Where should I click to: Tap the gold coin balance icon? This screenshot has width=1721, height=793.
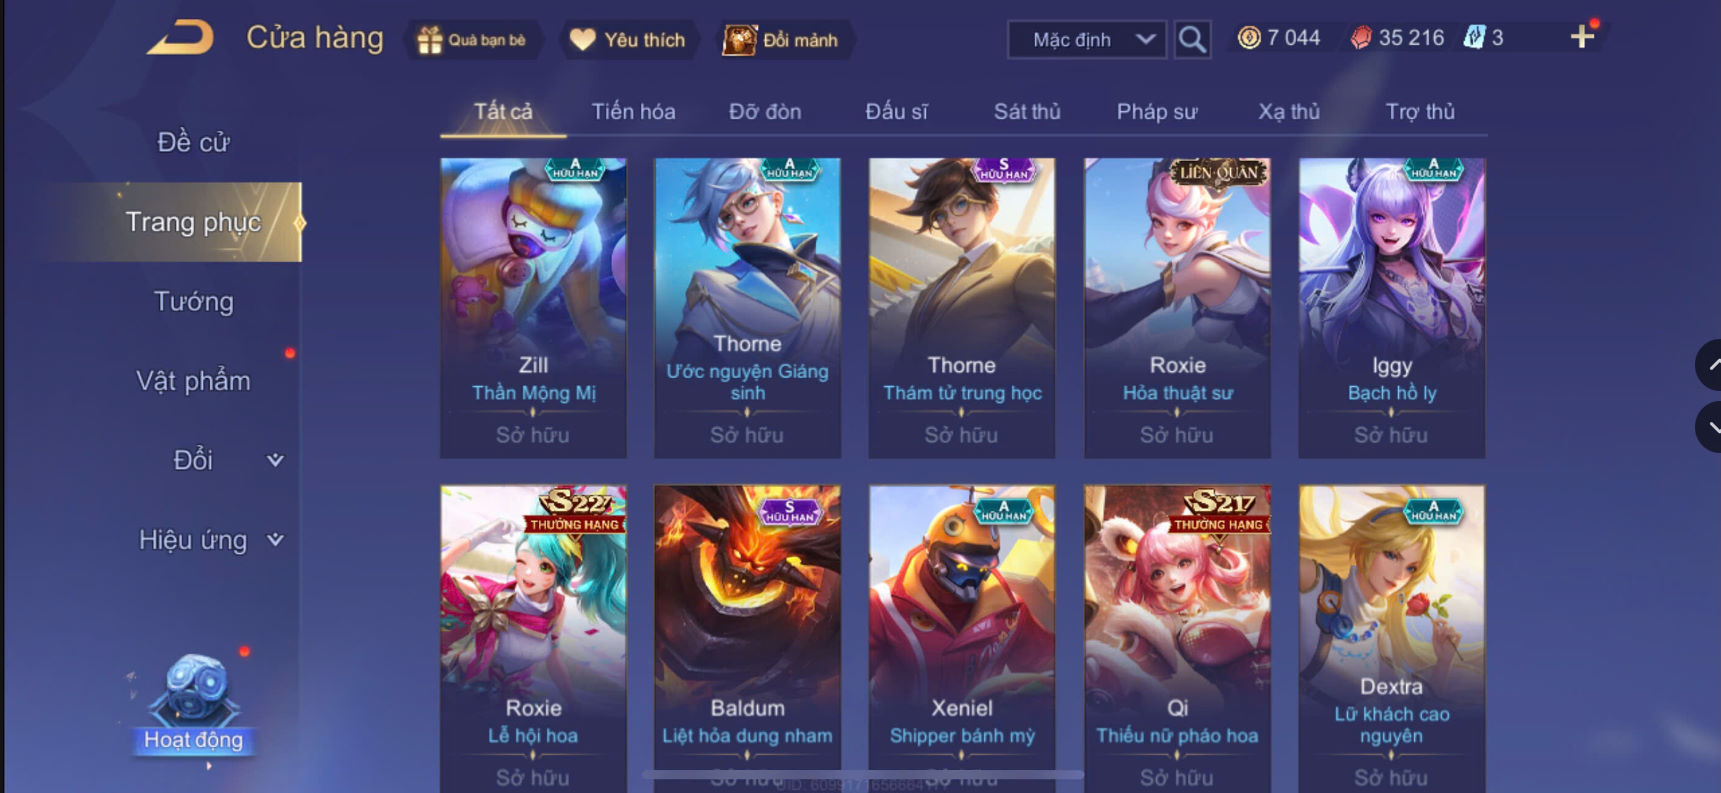pyautogui.click(x=1249, y=38)
